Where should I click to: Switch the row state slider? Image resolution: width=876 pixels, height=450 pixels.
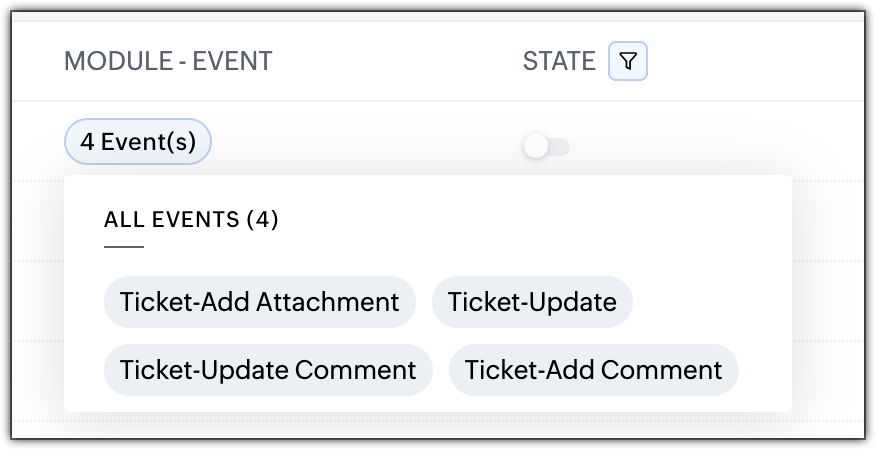(x=546, y=147)
